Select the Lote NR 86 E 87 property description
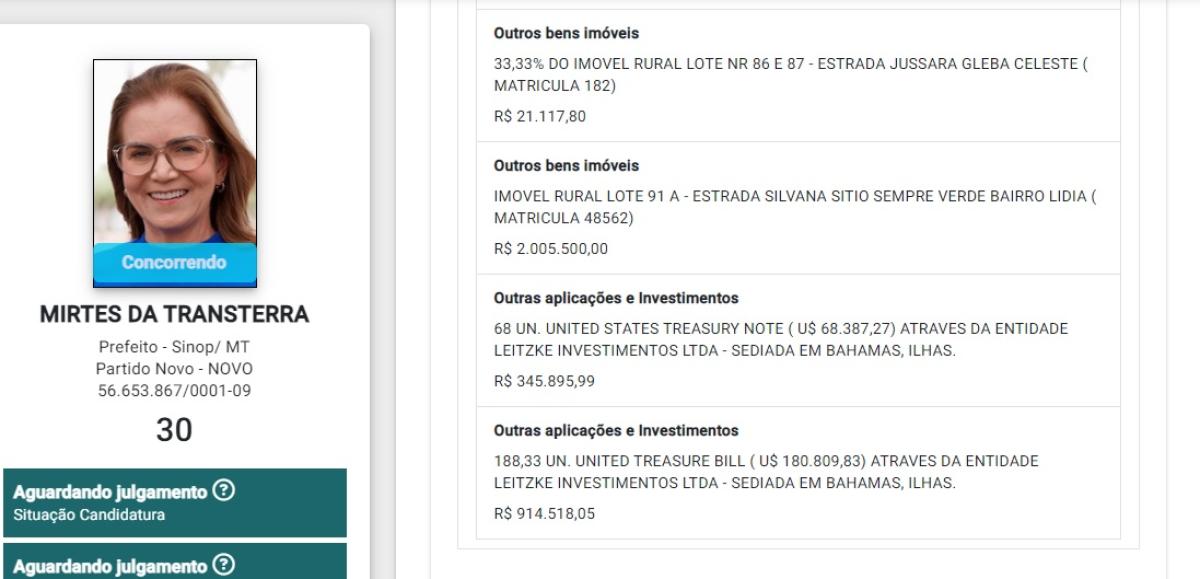The image size is (1200, 579). [x=790, y=75]
